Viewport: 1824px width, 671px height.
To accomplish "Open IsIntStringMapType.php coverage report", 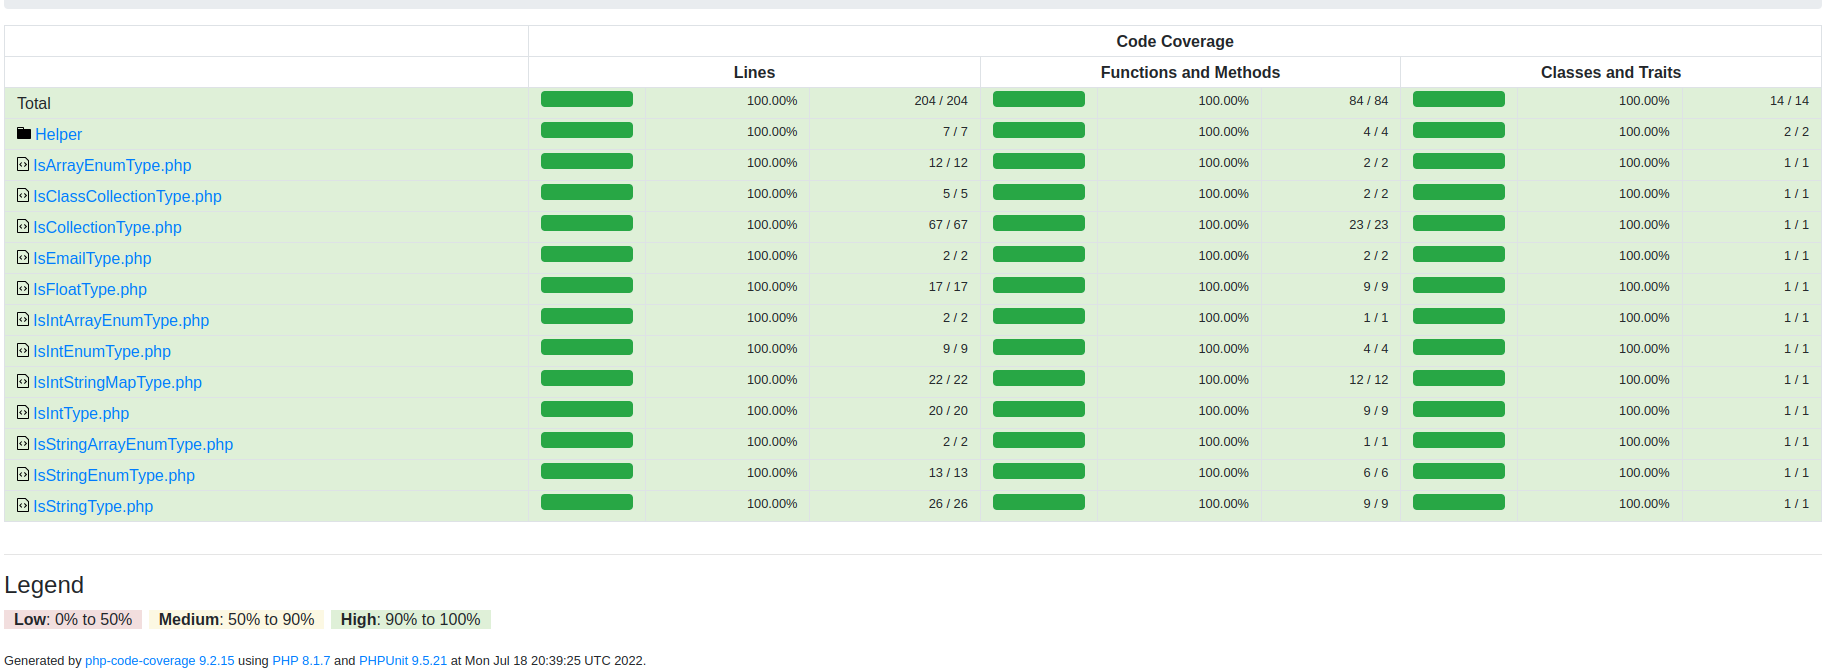I will [x=117, y=382].
